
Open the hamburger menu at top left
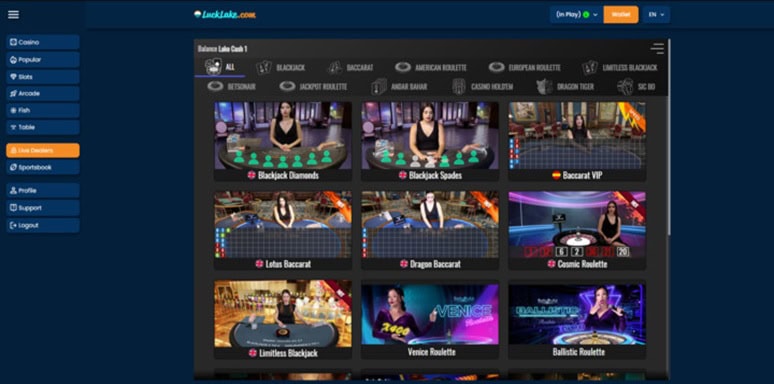(13, 14)
